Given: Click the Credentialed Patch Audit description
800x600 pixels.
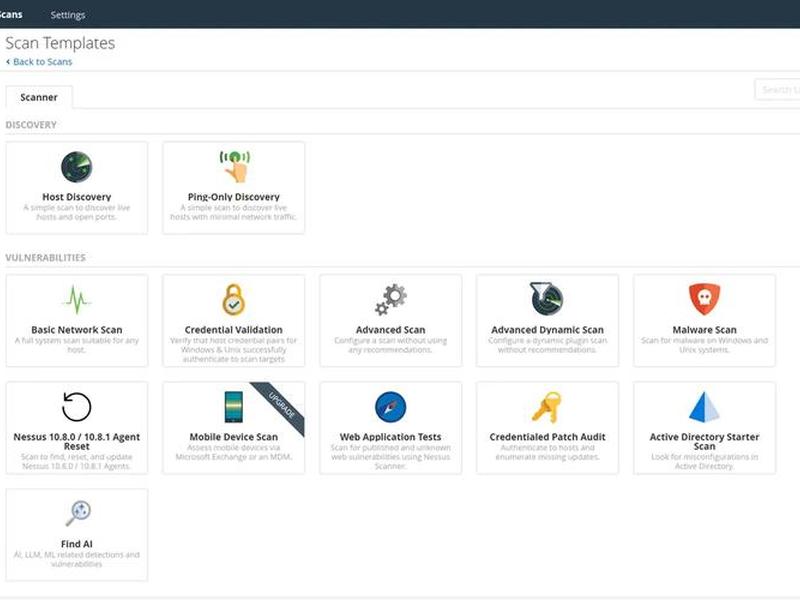Looking at the screenshot, I should tap(547, 452).
